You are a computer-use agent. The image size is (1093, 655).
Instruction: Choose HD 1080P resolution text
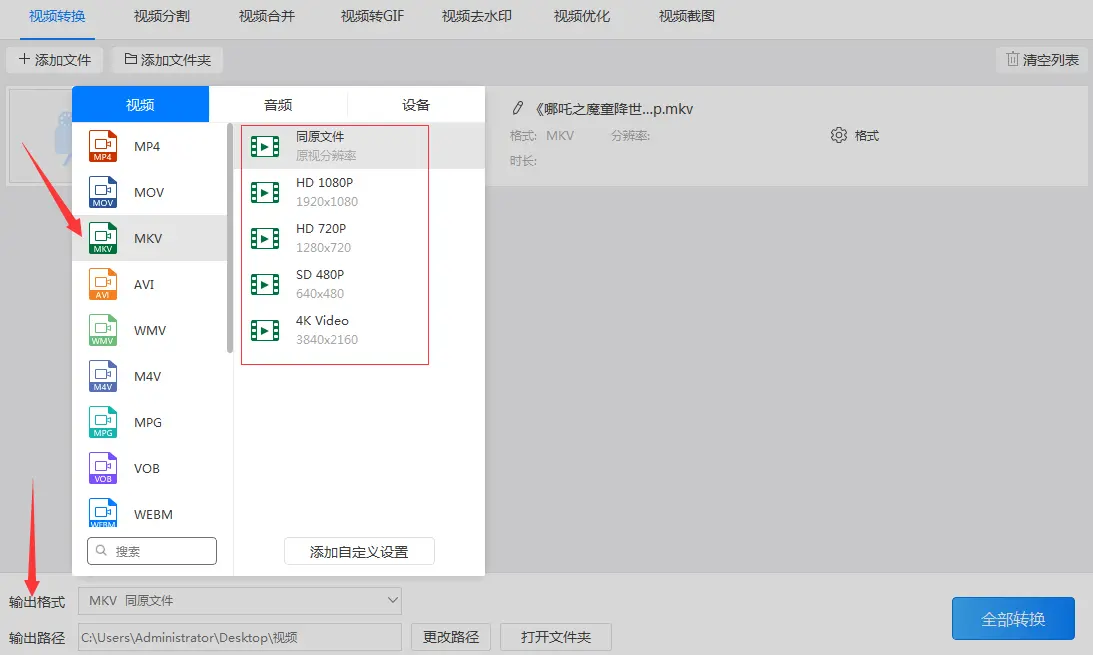coord(324,183)
